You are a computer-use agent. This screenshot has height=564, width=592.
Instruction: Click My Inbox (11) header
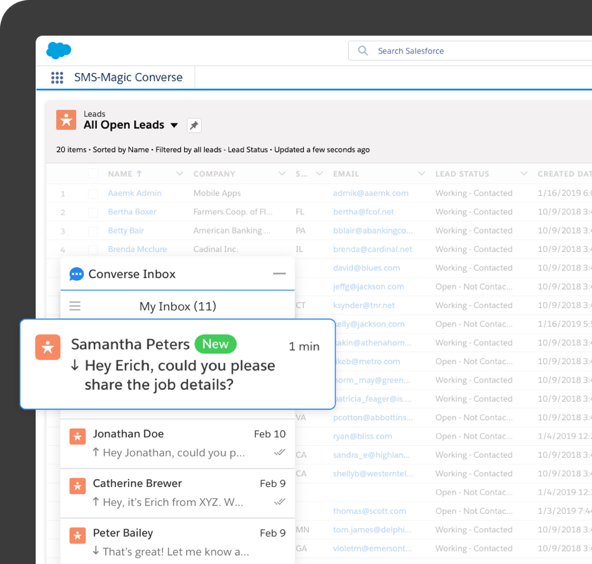coord(177,306)
